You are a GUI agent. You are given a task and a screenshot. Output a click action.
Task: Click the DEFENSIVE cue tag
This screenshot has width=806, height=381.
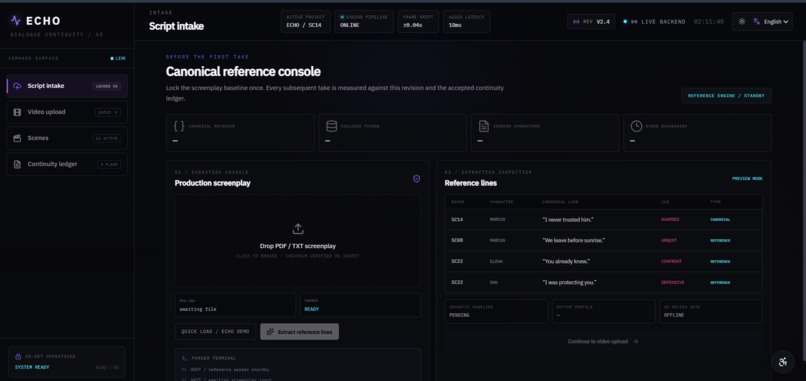click(x=672, y=282)
